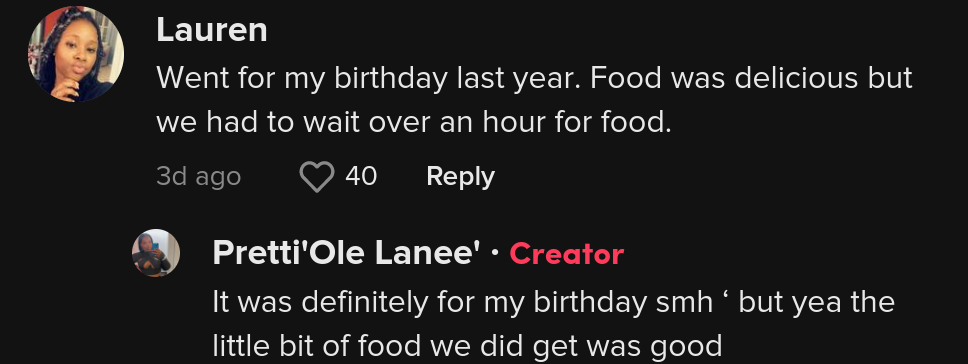Select the 40 likes count
The image size is (968, 364).
(361, 176)
